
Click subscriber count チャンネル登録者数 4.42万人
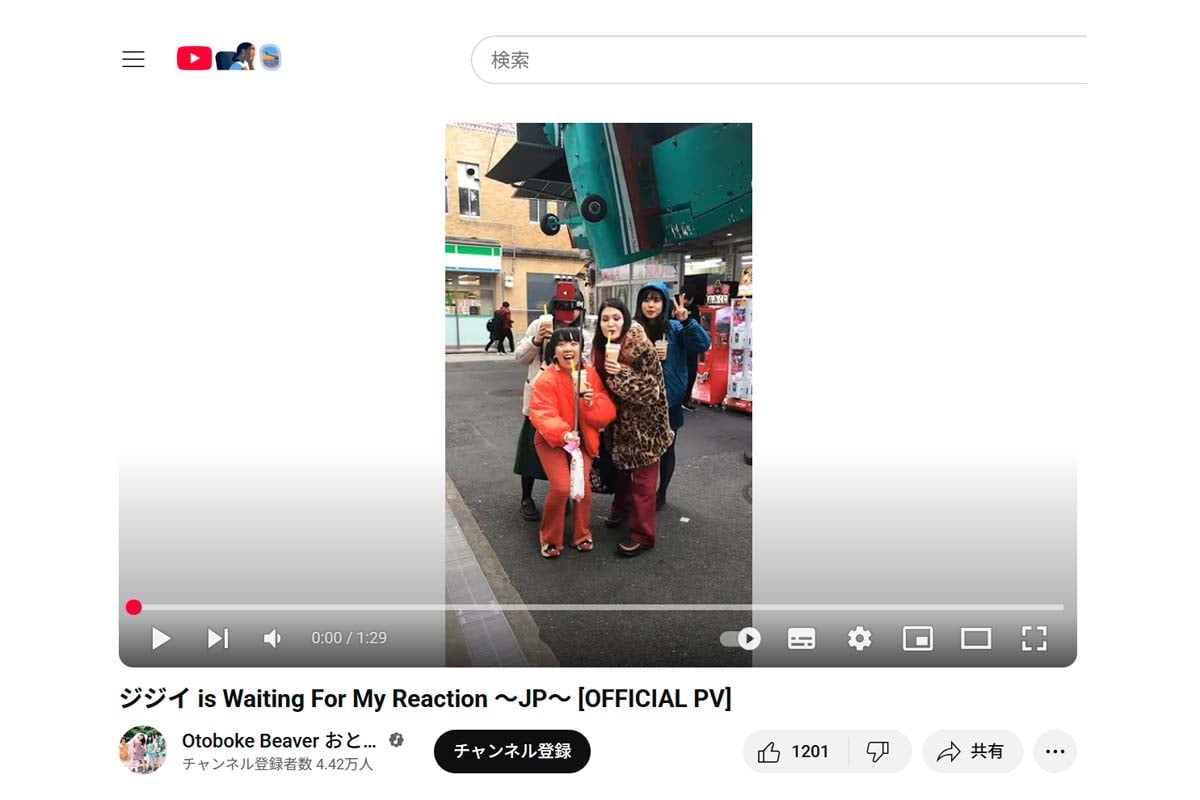pyautogui.click(x=277, y=764)
